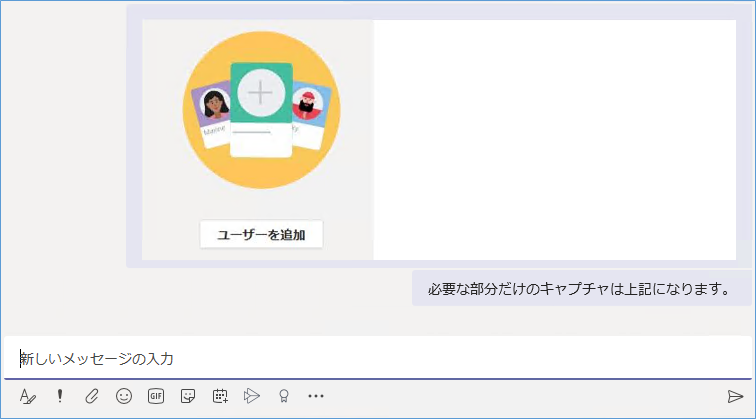The height and width of the screenshot is (419, 756).
Task: Expand more messaging options via the ellipsis
Action: click(x=316, y=396)
